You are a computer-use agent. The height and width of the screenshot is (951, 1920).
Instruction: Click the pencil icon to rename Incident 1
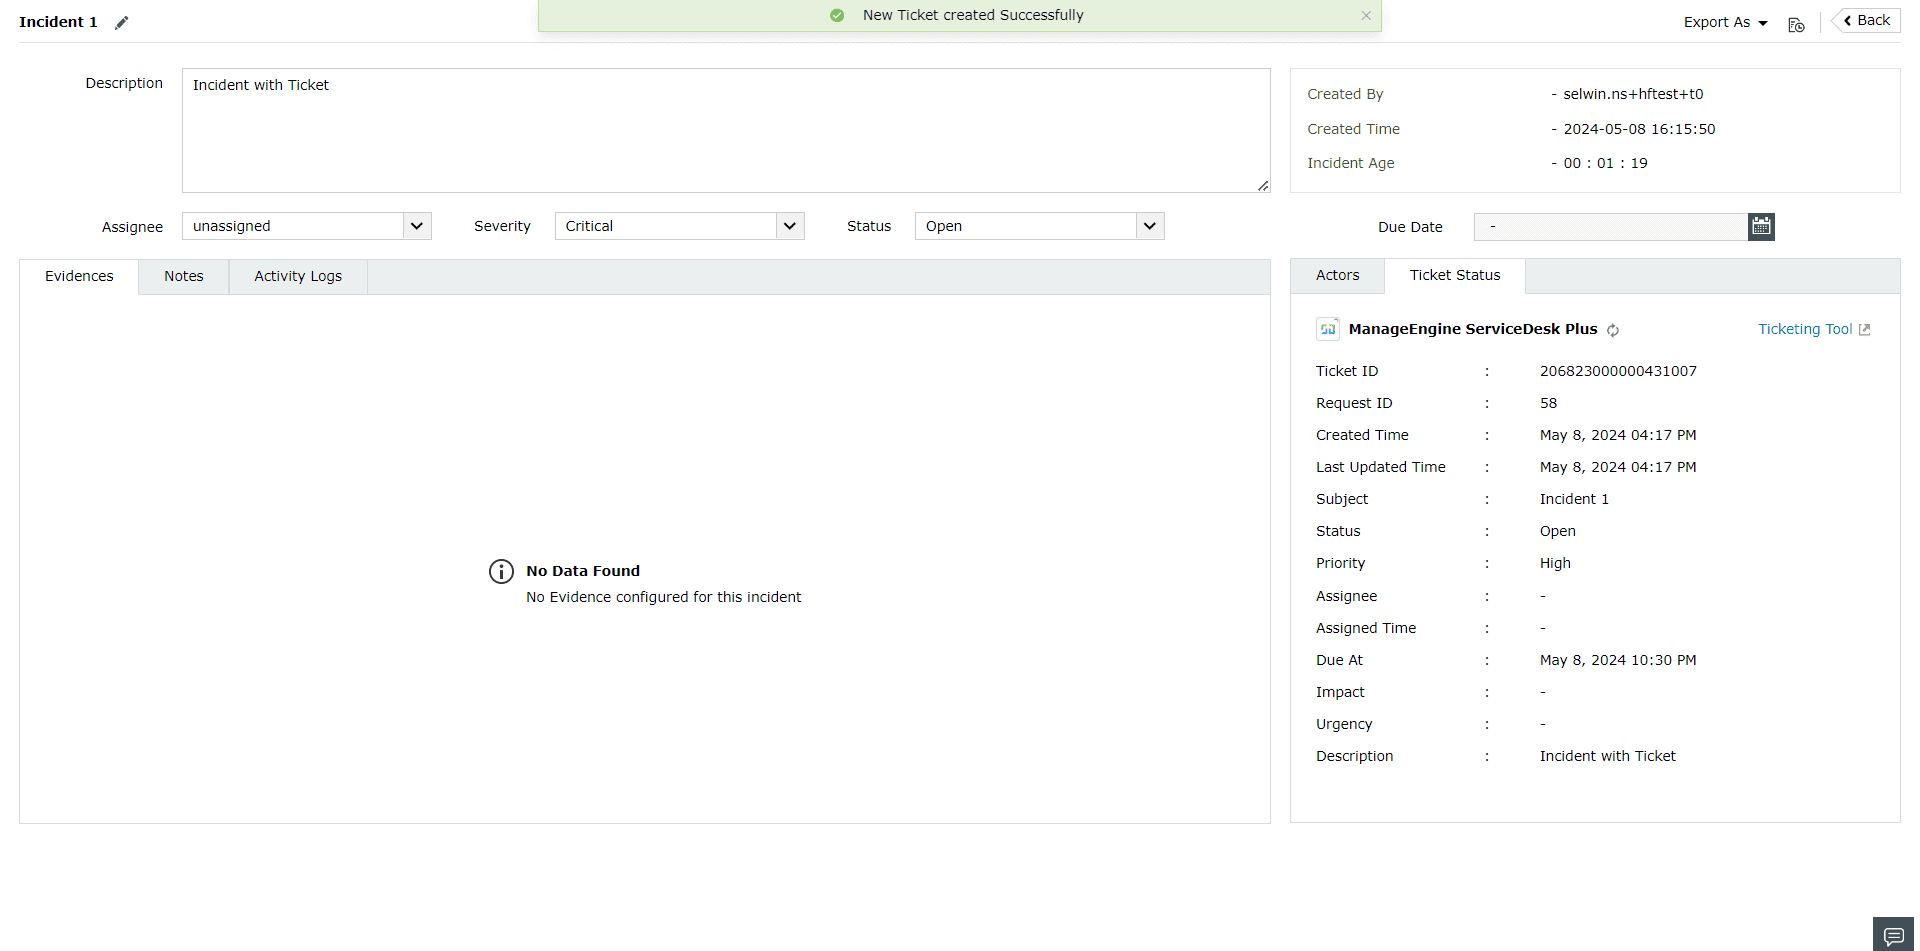[121, 21]
